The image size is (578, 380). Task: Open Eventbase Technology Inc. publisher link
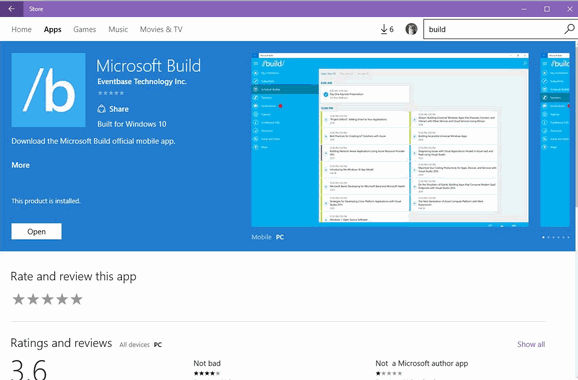[x=142, y=81]
